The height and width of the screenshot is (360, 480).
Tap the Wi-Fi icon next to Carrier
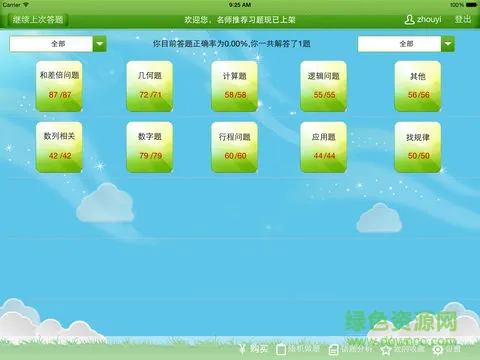click(x=26, y=5)
